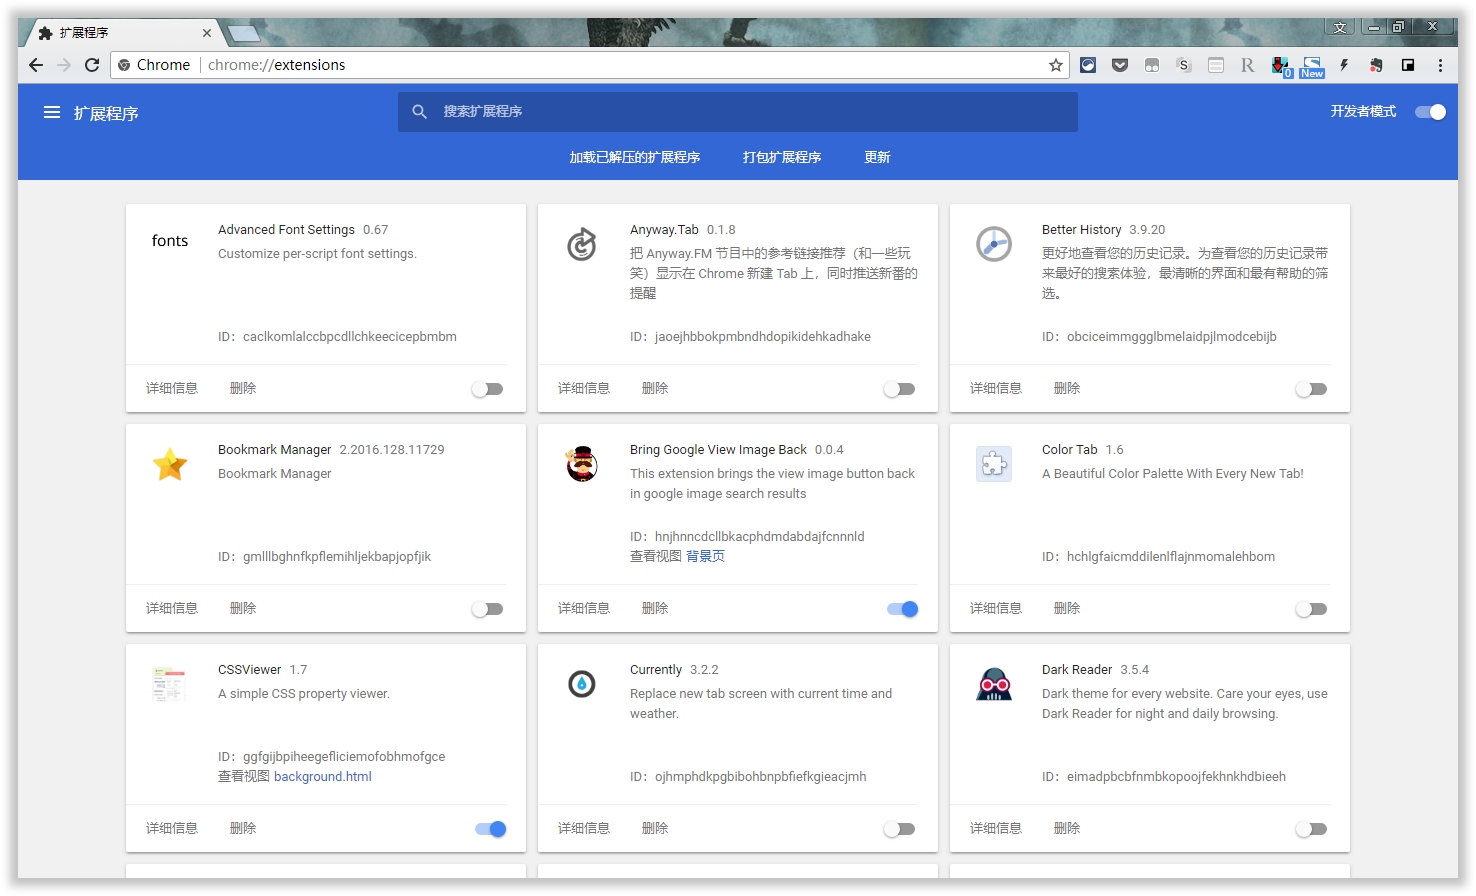Screen dimensions: 1476x896
Task: Open Chrome's three-dot menu
Action: tap(1440, 65)
